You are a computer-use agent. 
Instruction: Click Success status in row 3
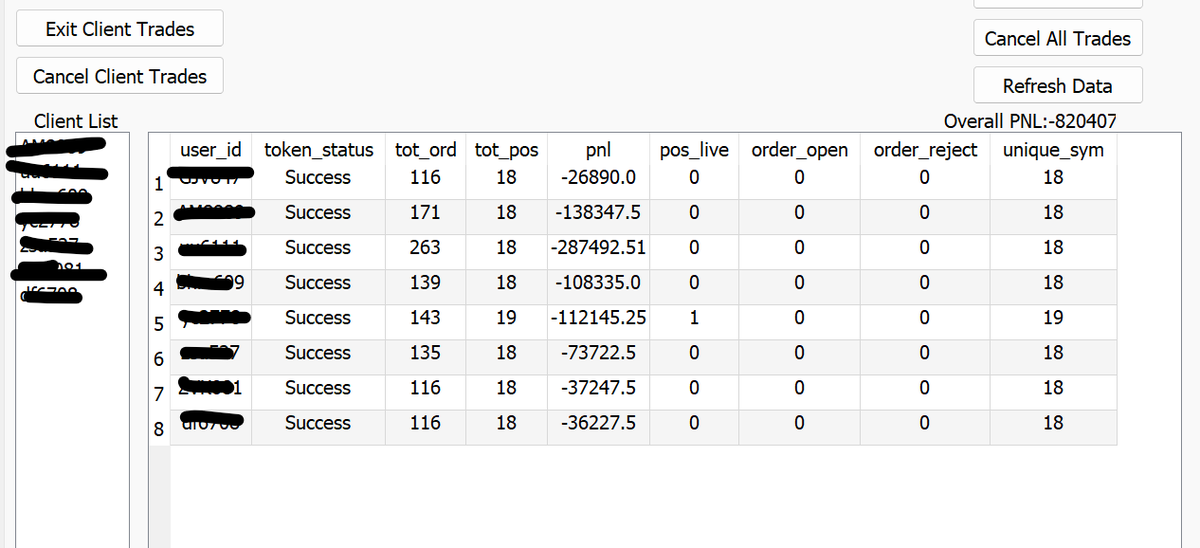pyautogui.click(x=318, y=248)
